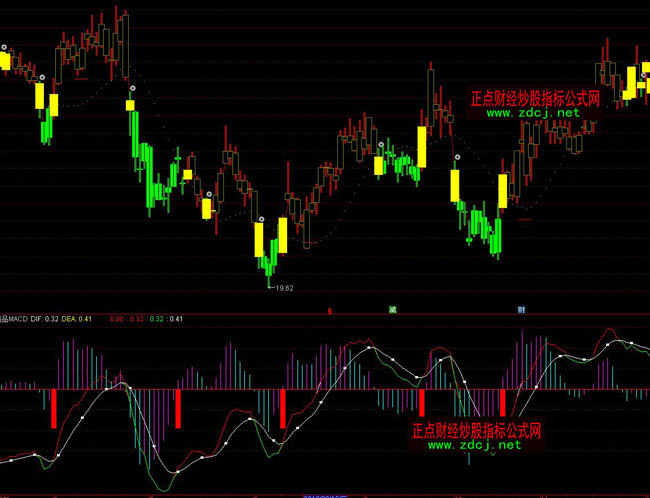Click the yellow candle directly above 19.62 label

pyautogui.click(x=260, y=240)
